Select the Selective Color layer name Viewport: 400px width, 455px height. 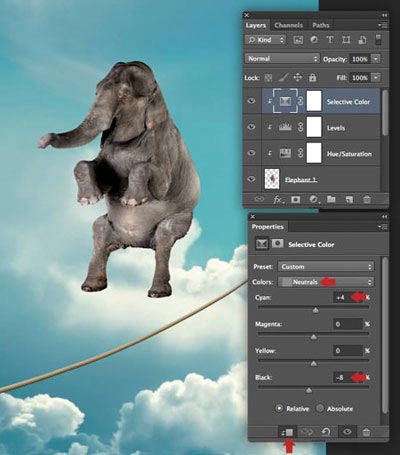tap(348, 102)
